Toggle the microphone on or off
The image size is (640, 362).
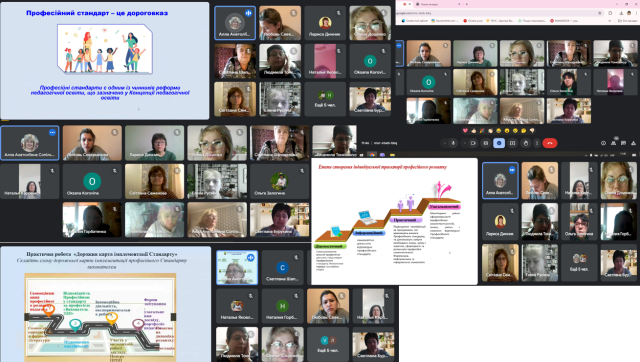453,143
